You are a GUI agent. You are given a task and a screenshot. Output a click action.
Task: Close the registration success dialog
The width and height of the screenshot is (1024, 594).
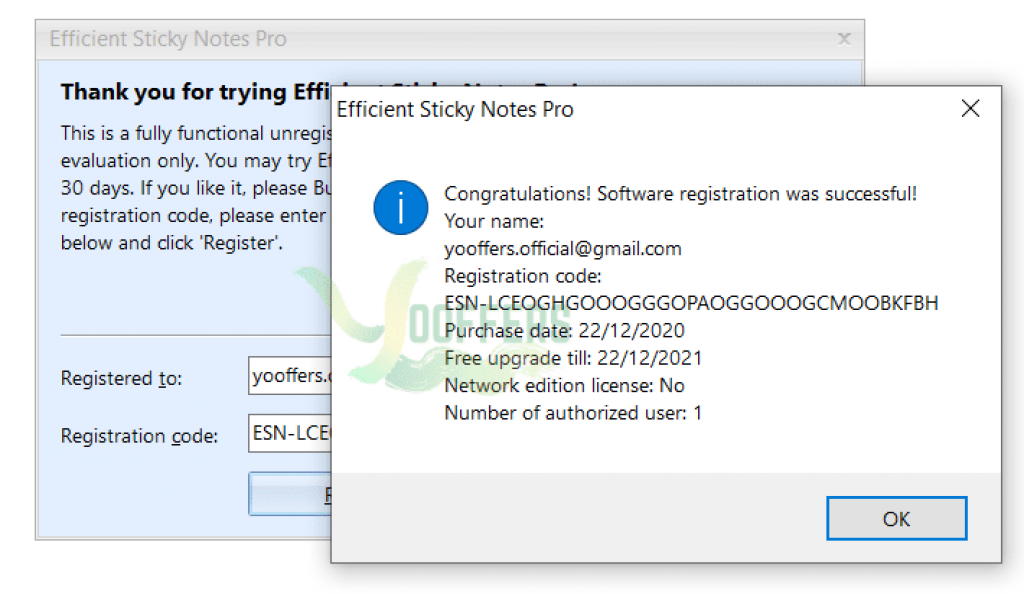pos(970,108)
